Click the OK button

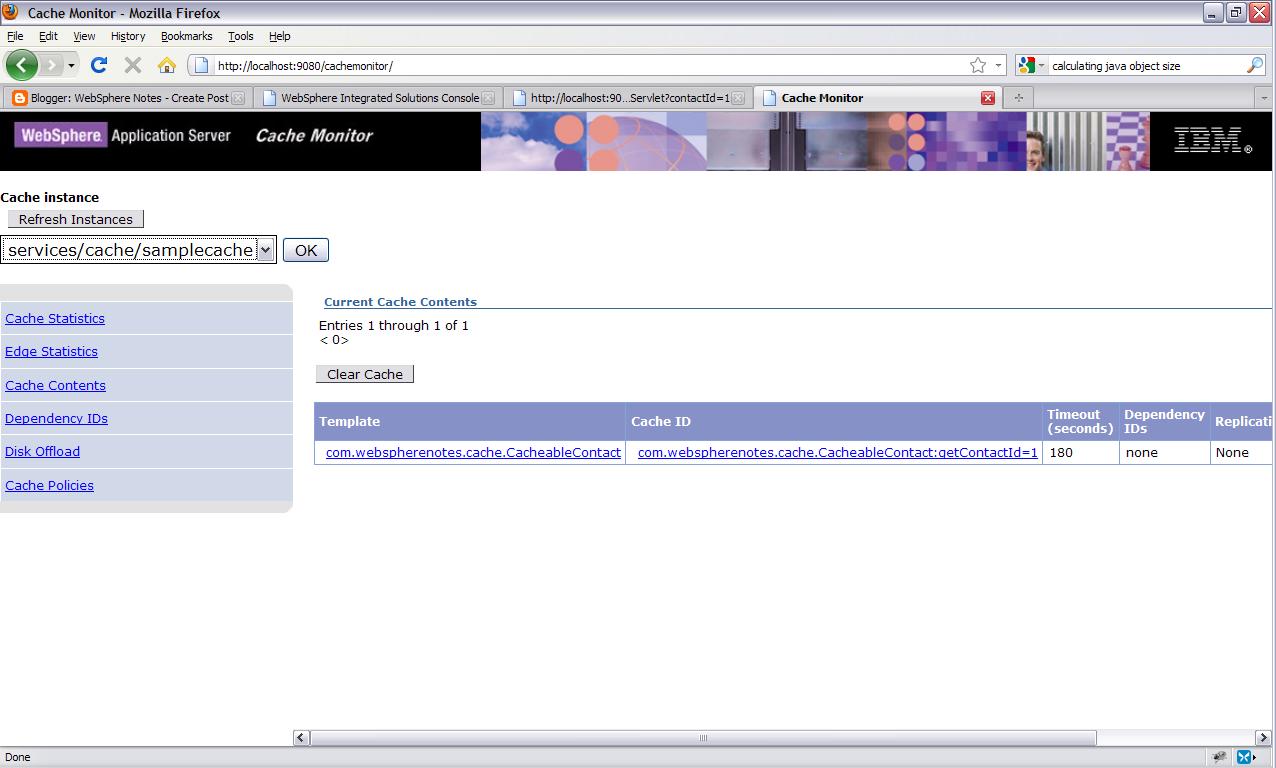pyautogui.click(x=306, y=250)
